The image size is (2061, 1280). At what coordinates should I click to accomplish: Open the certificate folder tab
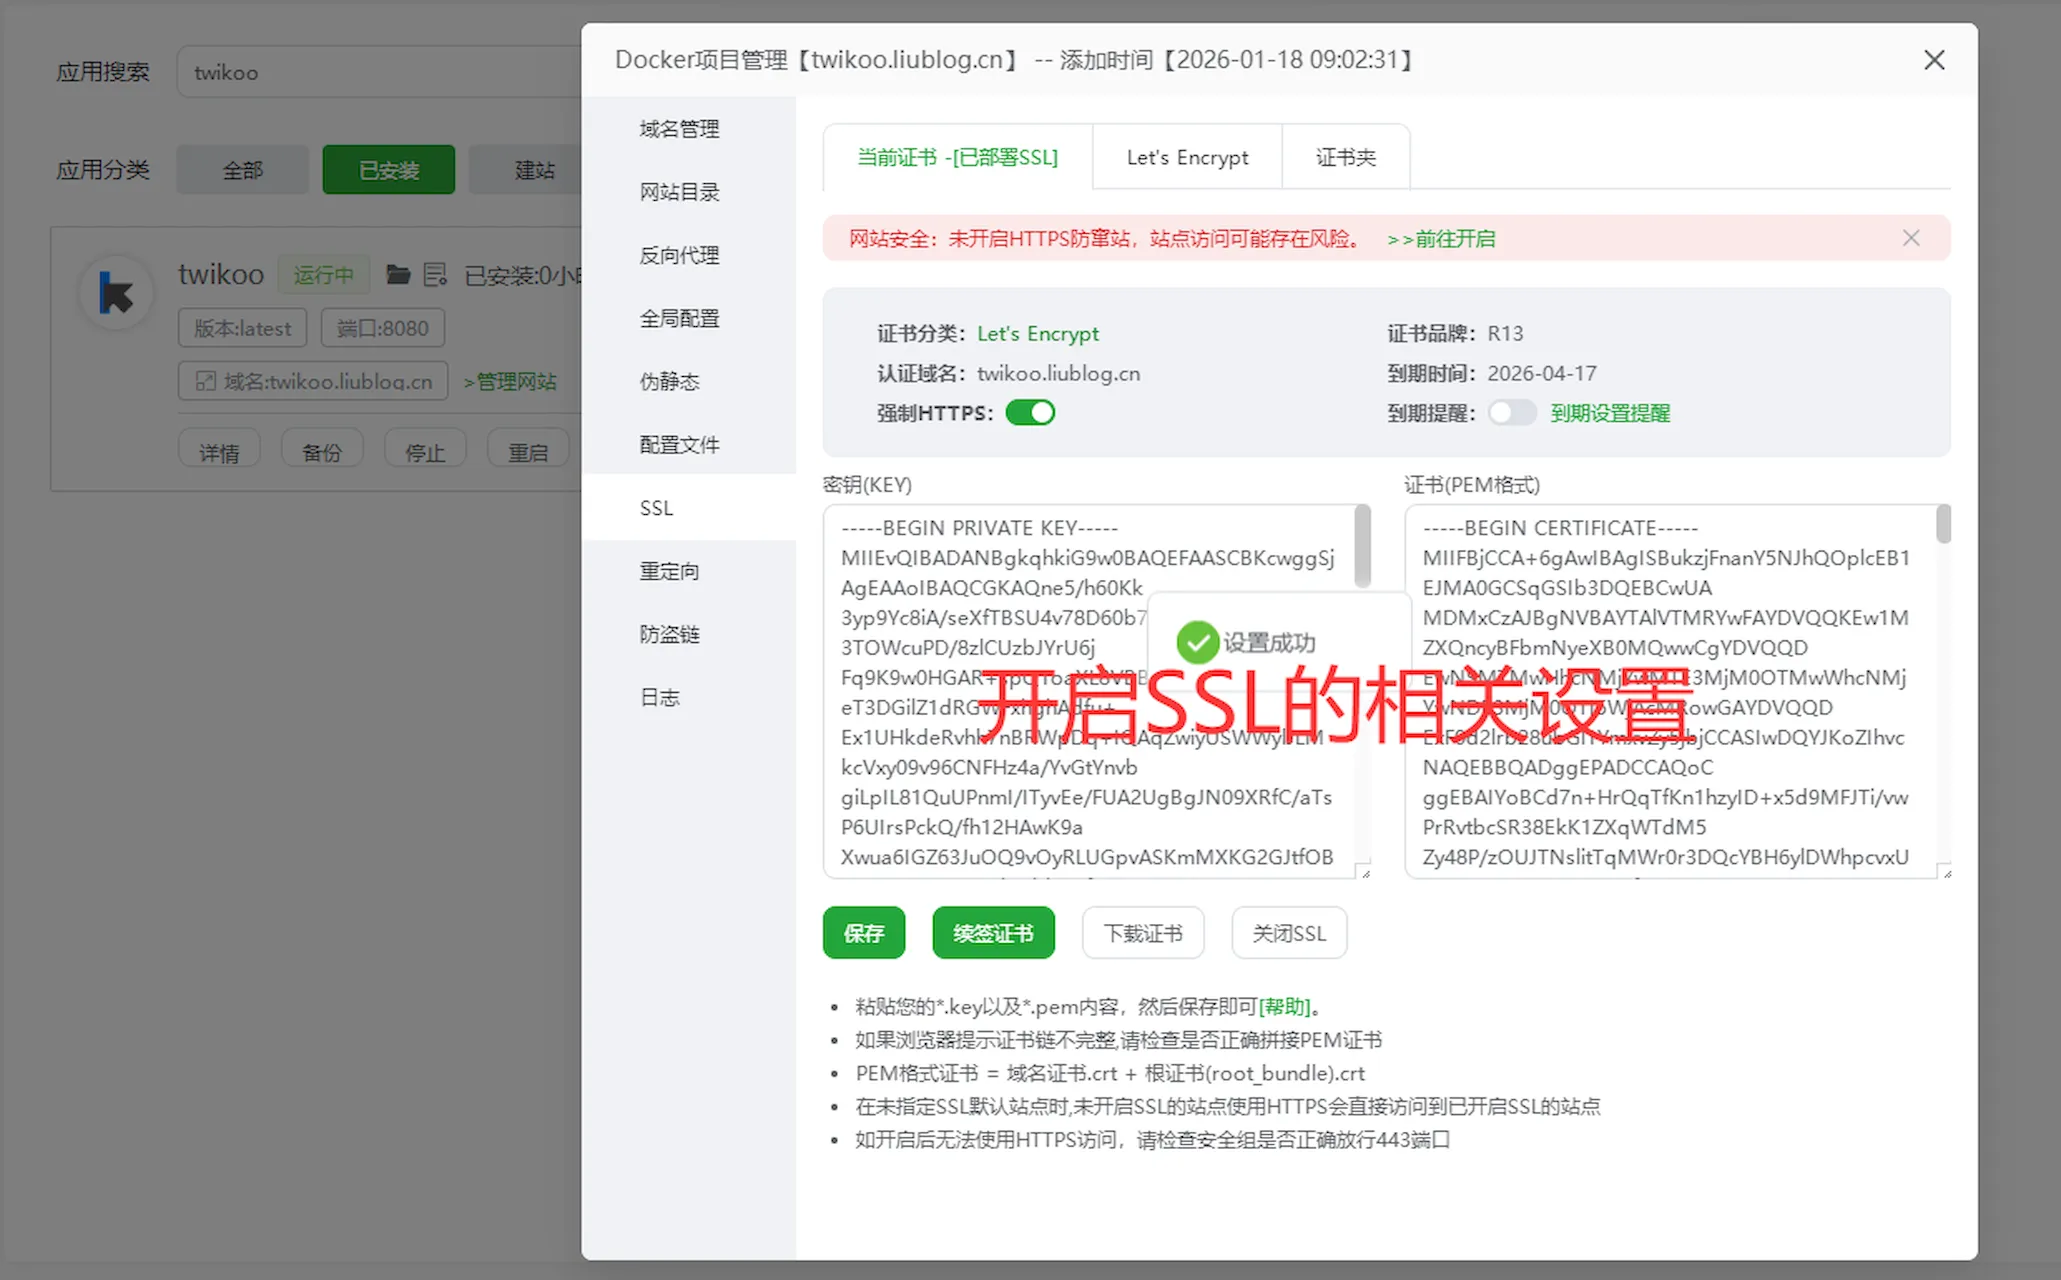[1345, 157]
